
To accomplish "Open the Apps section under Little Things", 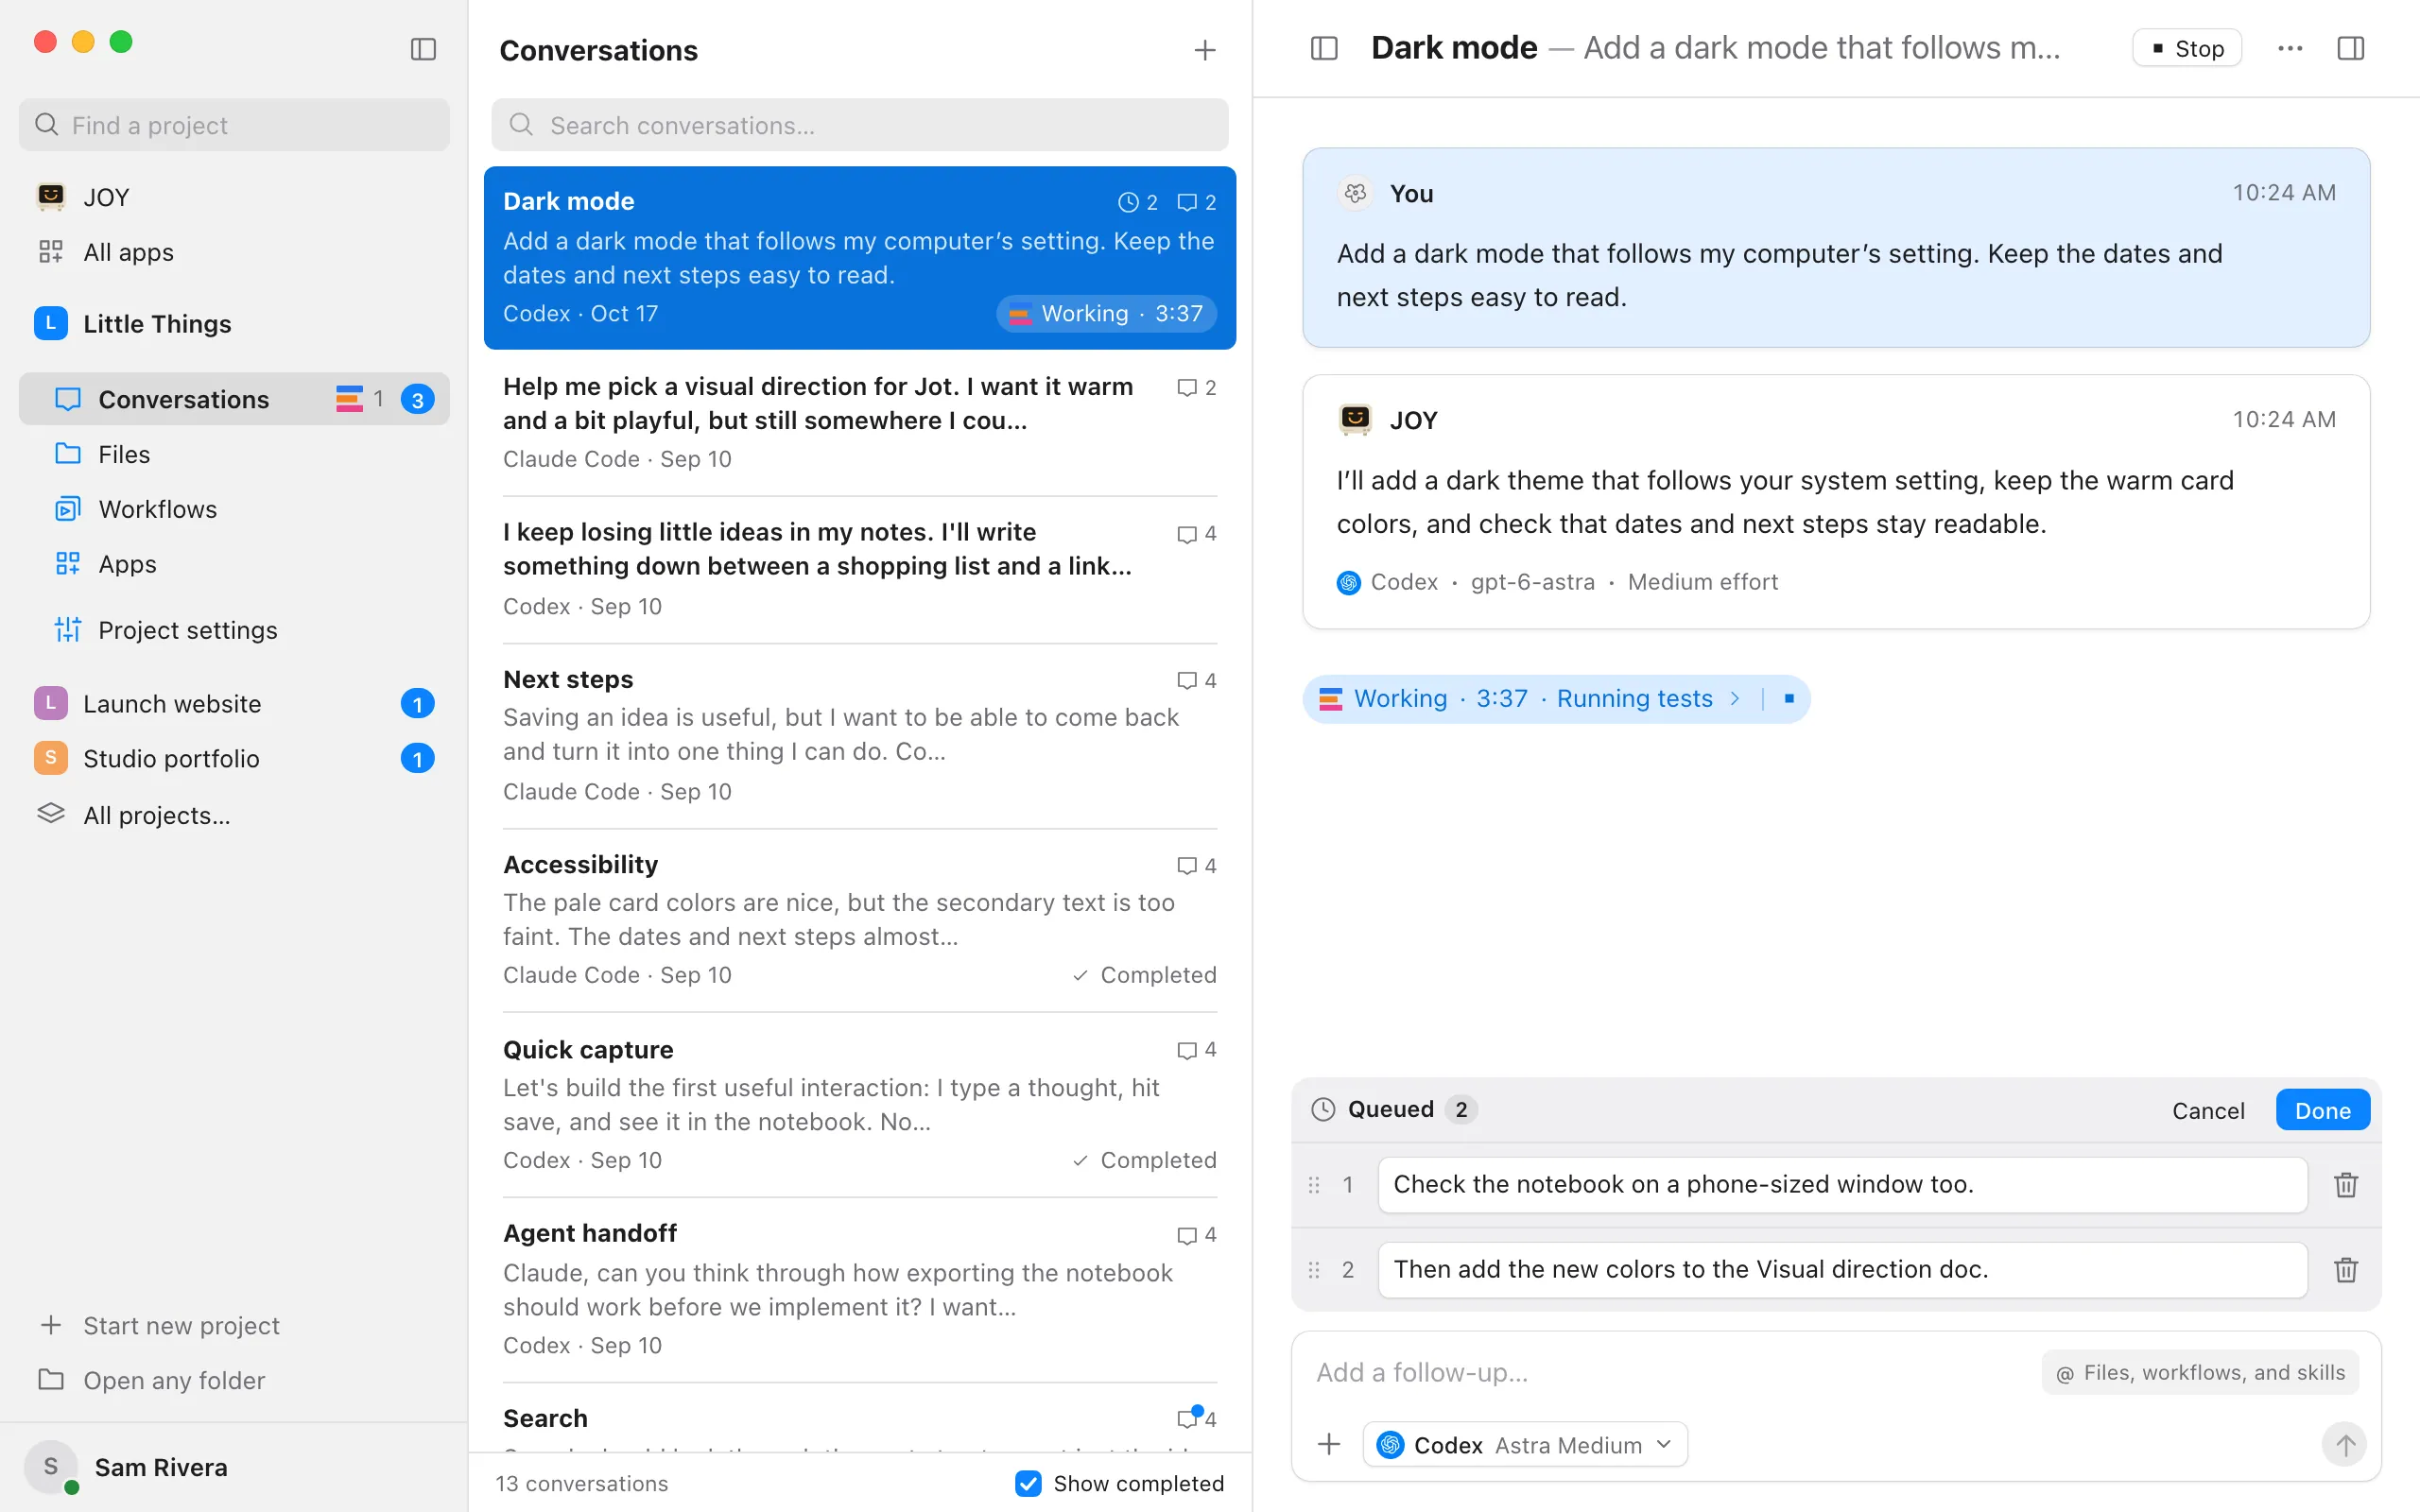I will pyautogui.click(x=234, y=564).
